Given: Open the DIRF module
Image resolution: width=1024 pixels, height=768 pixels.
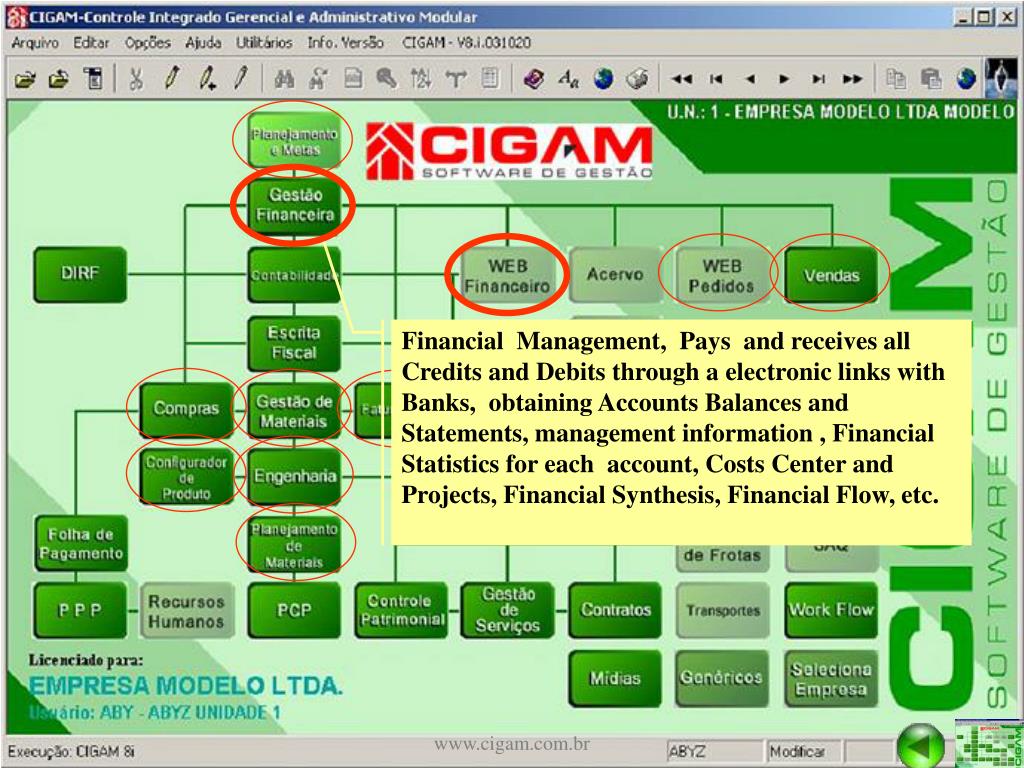Looking at the screenshot, I should [80, 274].
